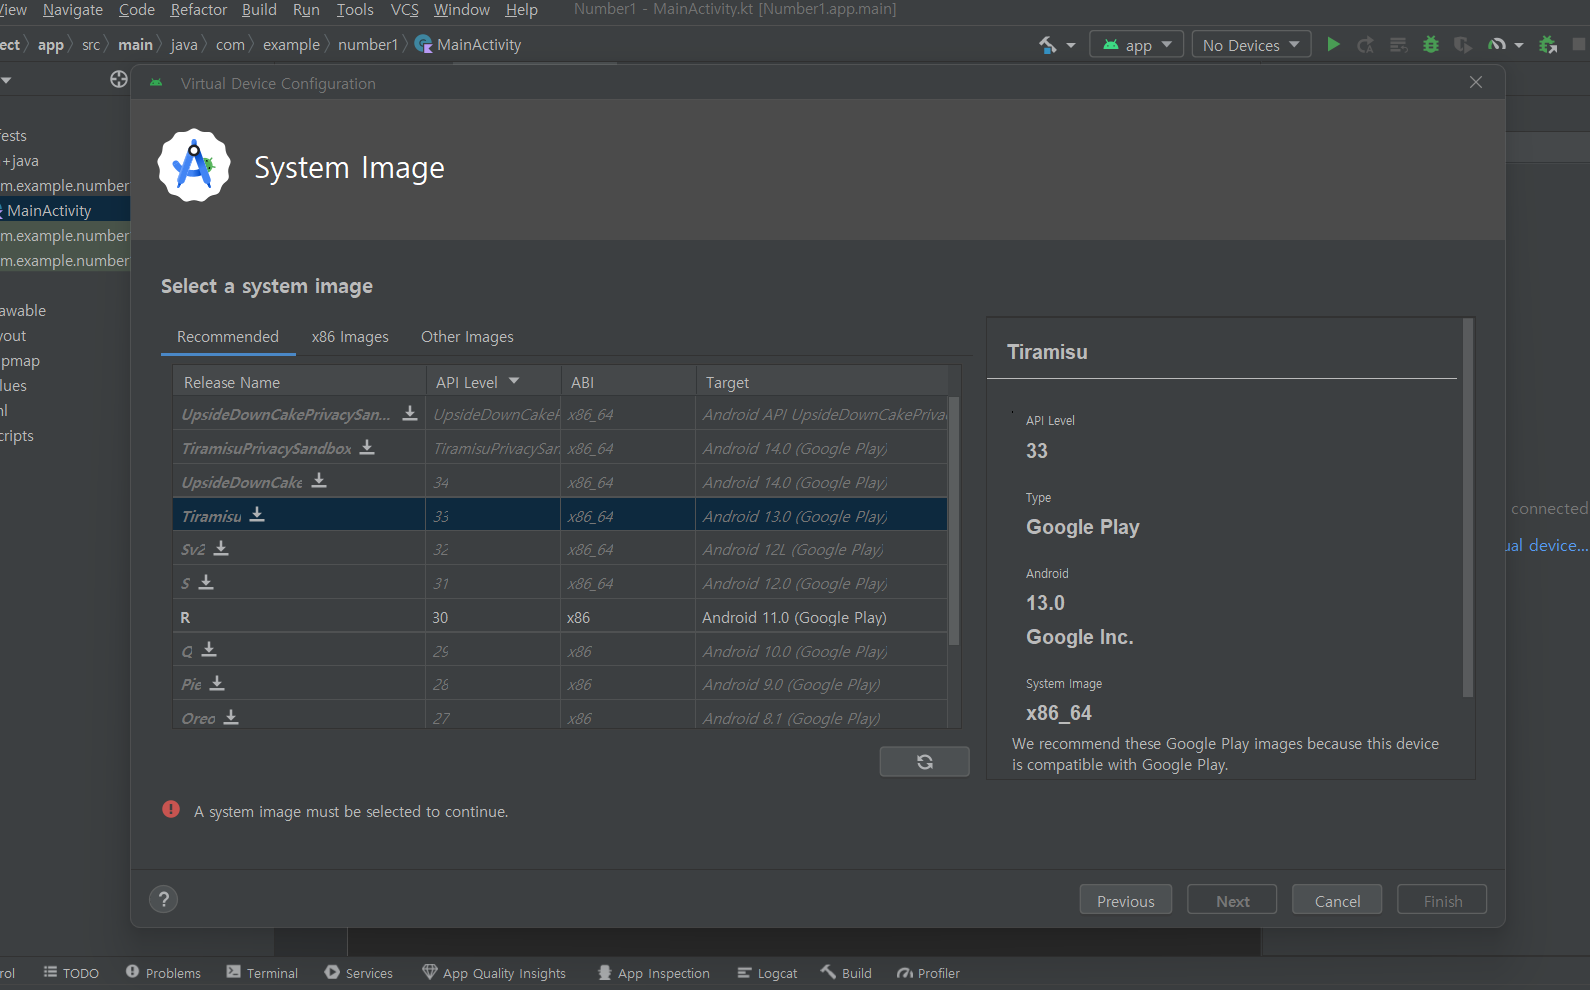Click the green Debug app bug icon
The image size is (1590, 990).
(x=1431, y=45)
